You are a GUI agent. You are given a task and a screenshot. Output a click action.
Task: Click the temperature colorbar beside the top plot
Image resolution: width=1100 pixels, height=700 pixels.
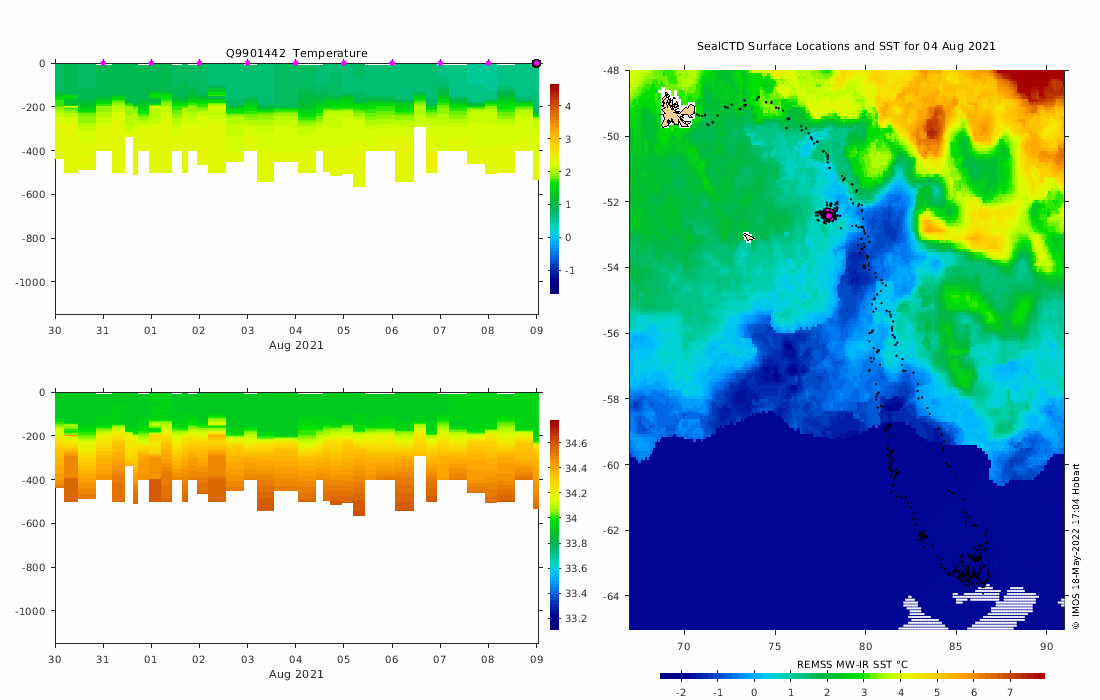point(554,189)
